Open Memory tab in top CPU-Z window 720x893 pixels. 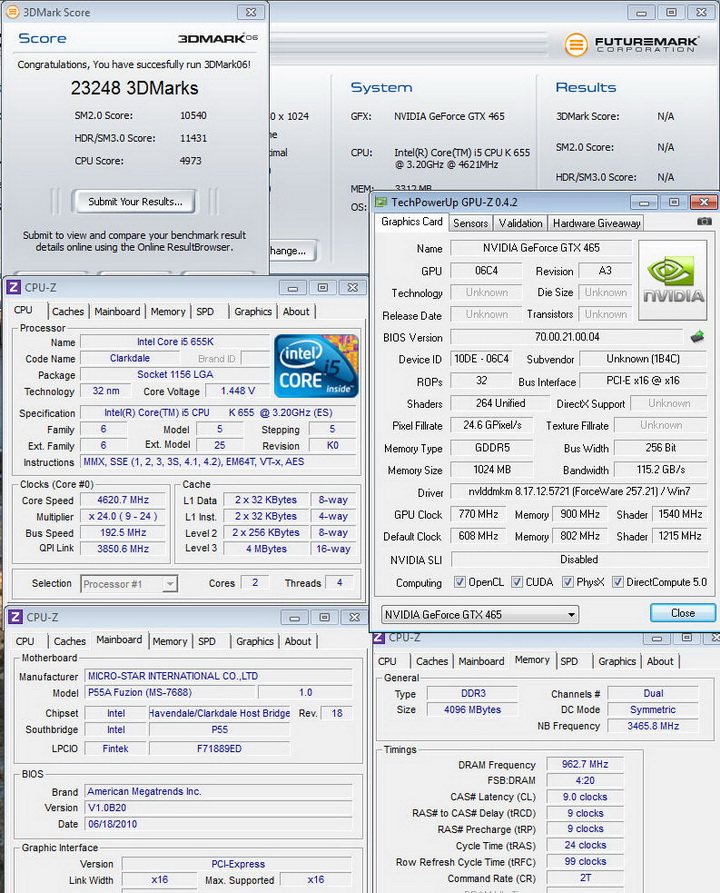(168, 312)
